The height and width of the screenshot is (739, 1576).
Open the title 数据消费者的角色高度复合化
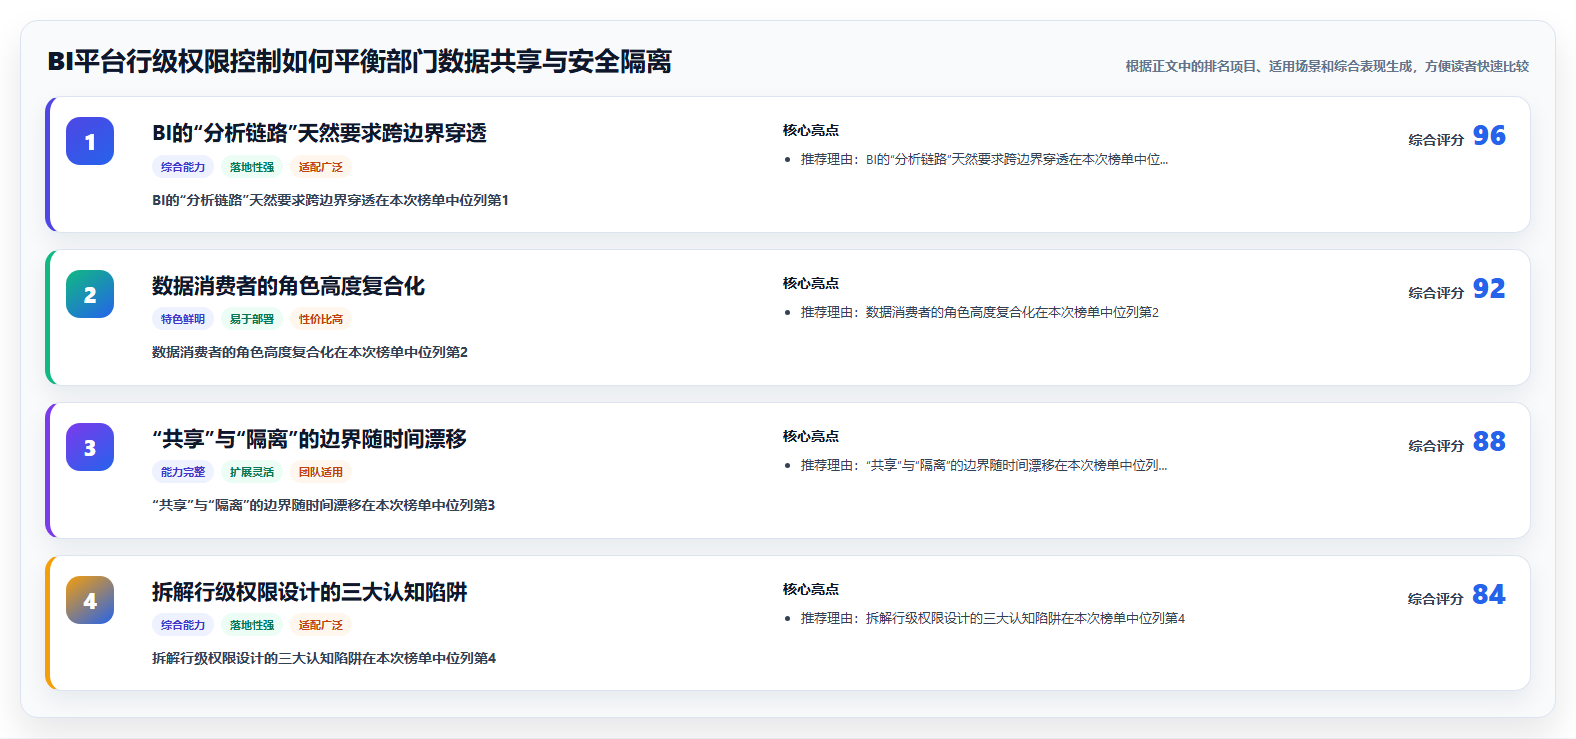[x=288, y=286]
